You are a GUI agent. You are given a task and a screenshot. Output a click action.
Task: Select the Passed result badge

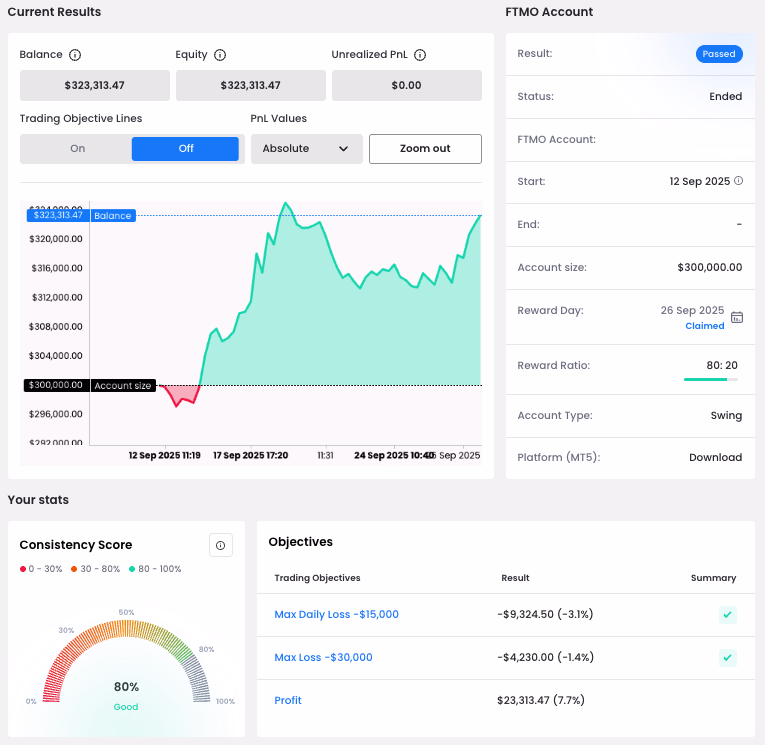coord(719,54)
